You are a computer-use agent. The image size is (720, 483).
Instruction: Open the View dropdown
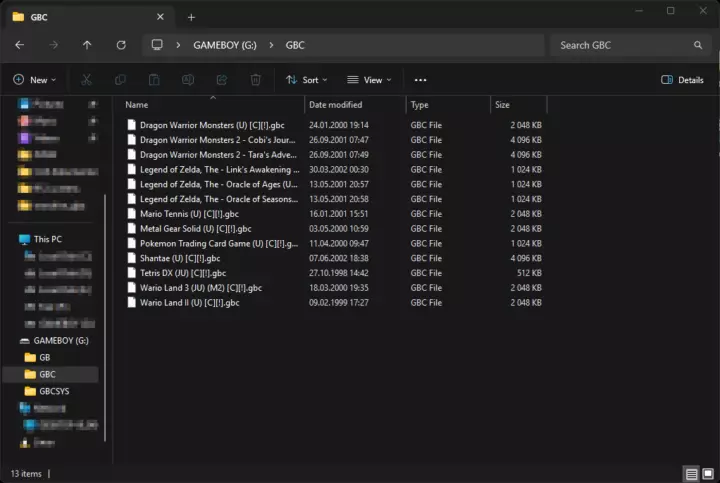click(x=369, y=80)
